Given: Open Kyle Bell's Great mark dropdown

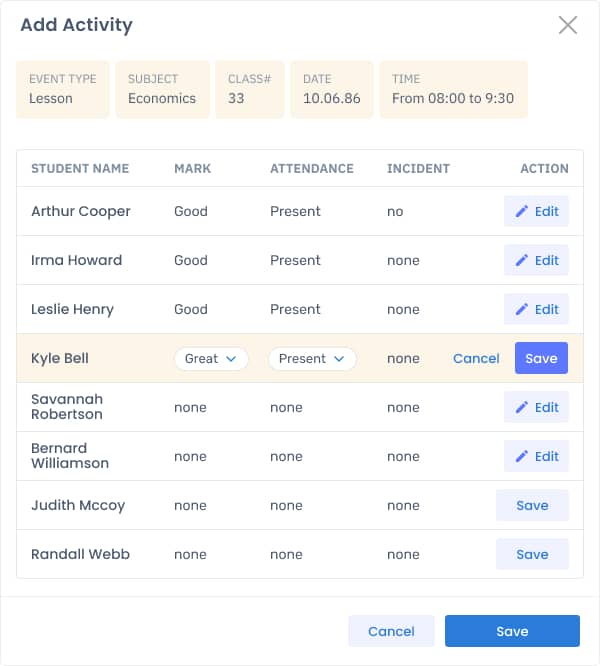Looking at the screenshot, I should click(211, 358).
